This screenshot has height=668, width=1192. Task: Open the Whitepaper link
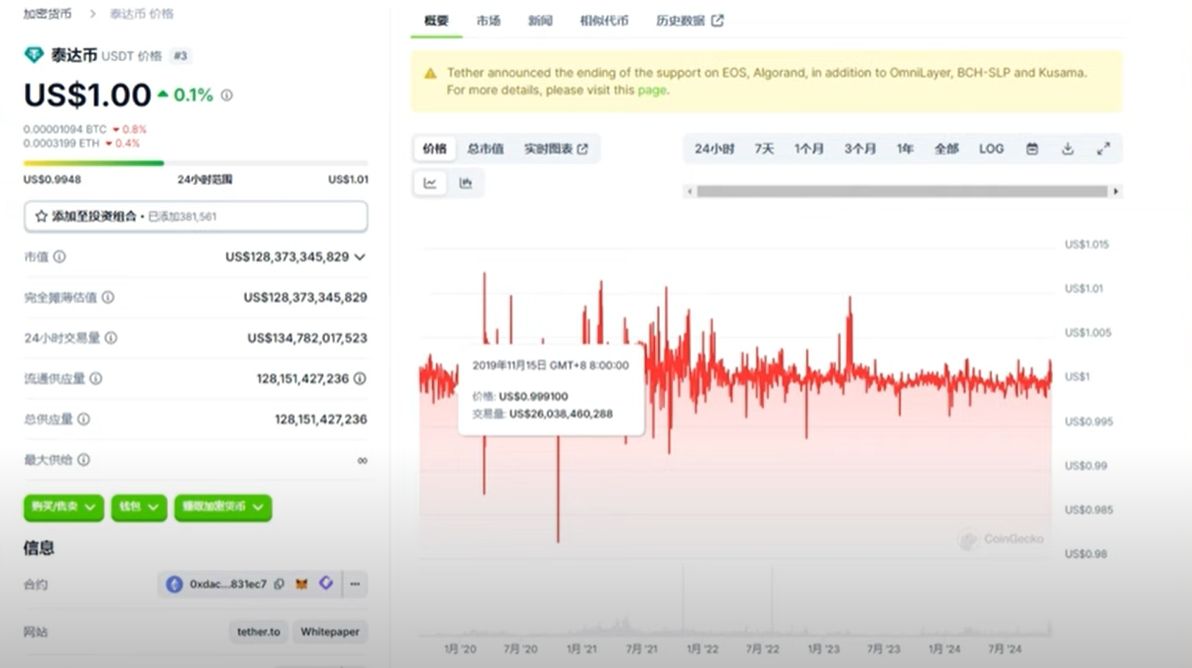point(331,632)
